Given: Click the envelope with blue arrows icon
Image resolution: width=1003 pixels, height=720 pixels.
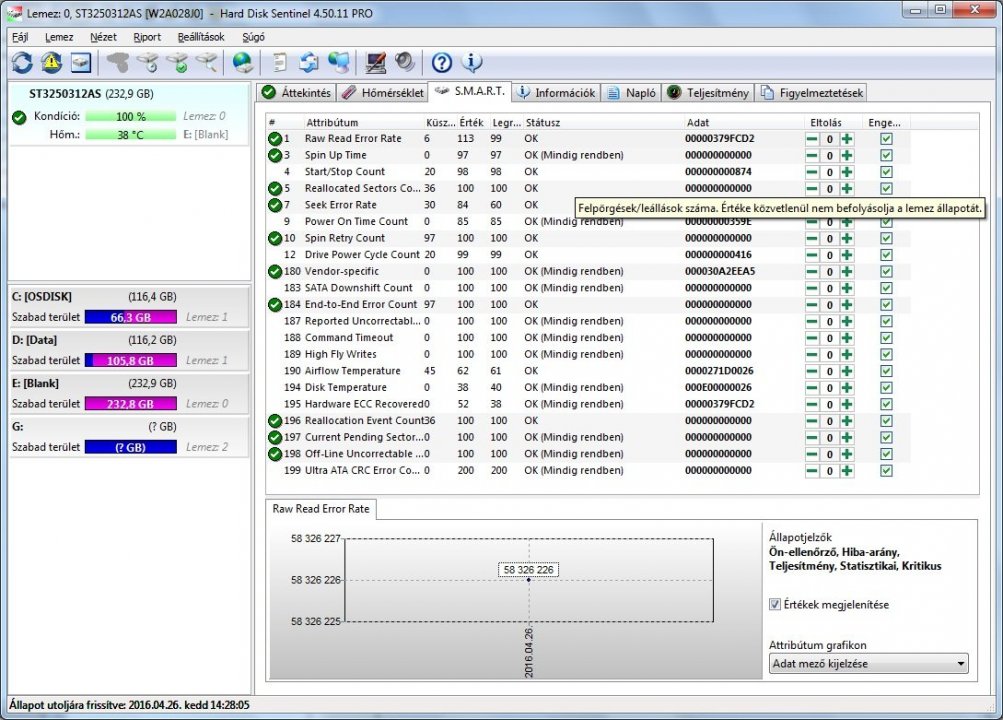Looking at the screenshot, I should point(310,62).
